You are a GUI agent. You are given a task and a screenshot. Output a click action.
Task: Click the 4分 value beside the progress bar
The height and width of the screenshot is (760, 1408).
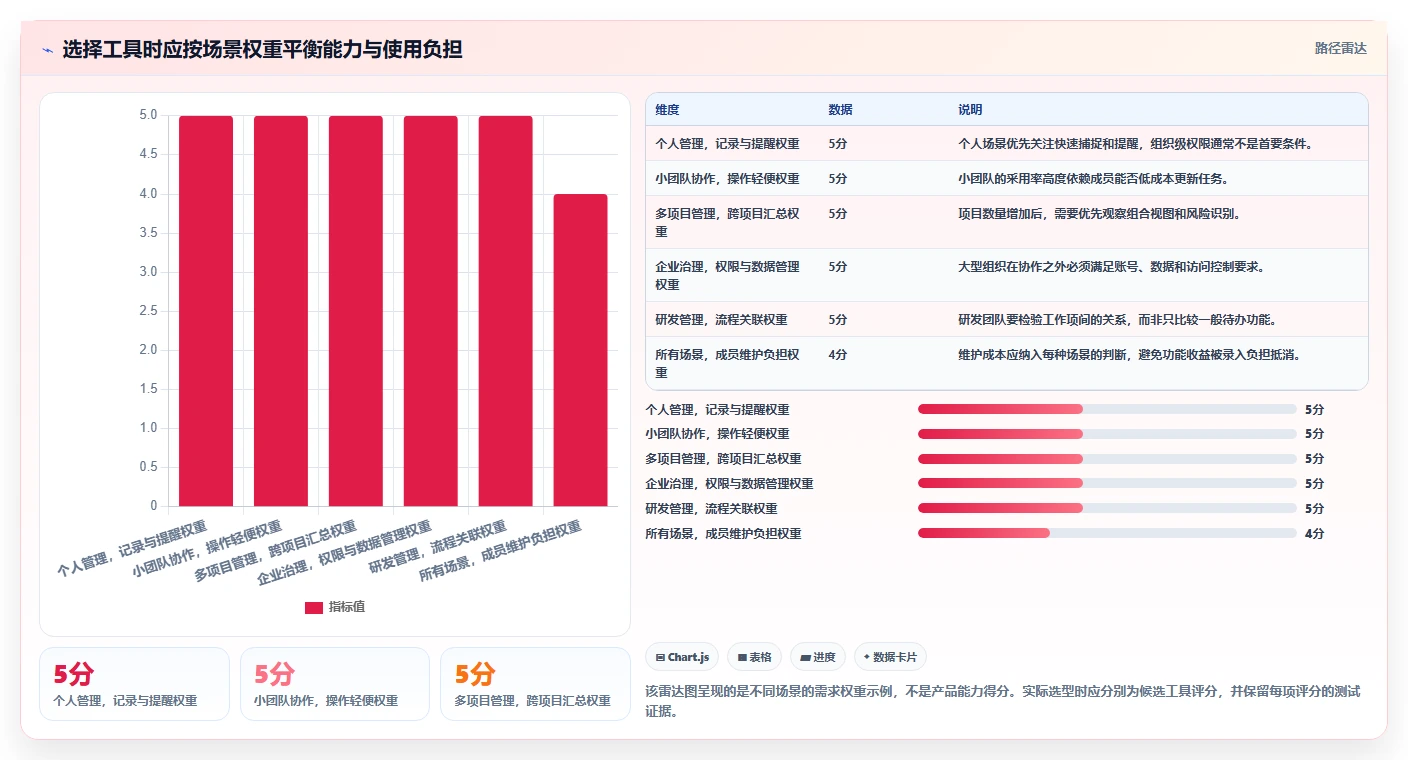(x=1314, y=534)
